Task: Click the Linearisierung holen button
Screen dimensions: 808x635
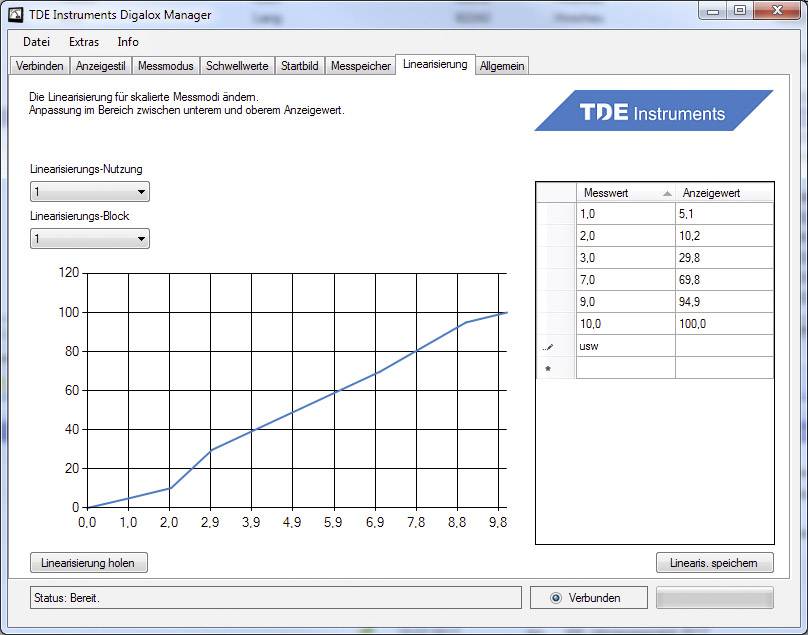Action: tap(88, 562)
